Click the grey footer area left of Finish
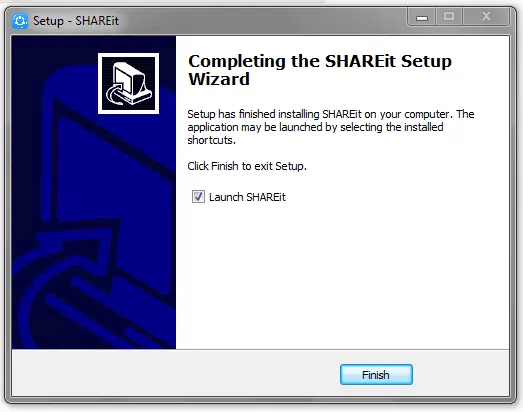 173,374
